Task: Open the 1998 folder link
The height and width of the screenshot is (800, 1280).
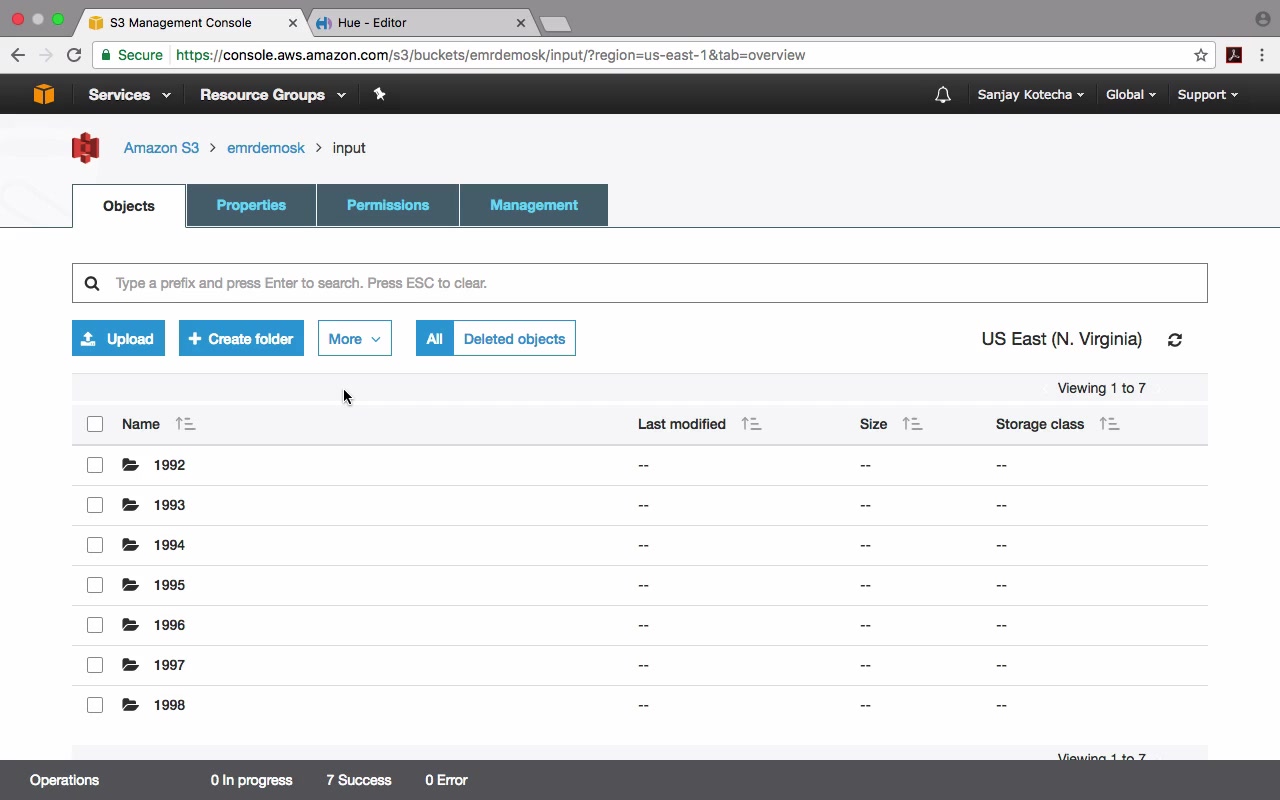Action: pos(169,705)
